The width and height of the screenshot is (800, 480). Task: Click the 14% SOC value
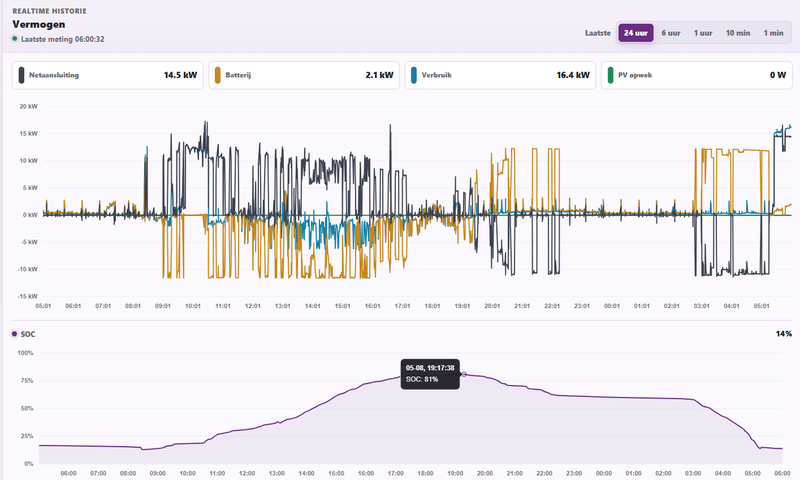tap(784, 334)
